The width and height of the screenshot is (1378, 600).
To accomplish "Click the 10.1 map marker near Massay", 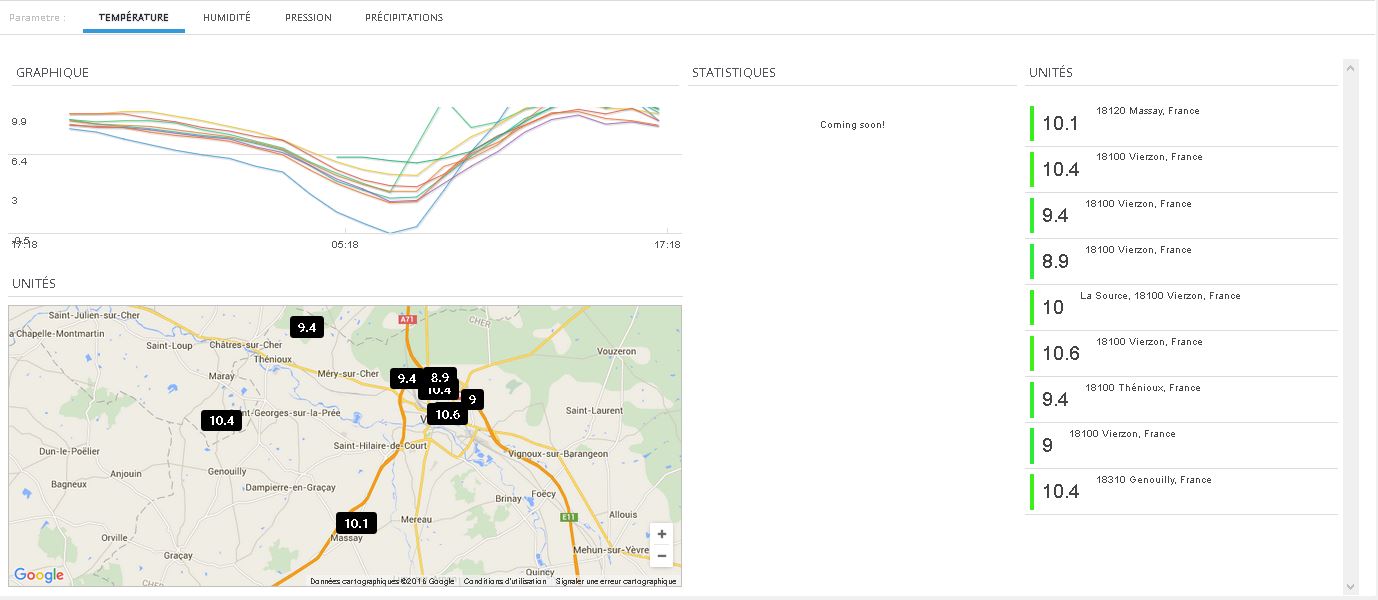I will click(x=356, y=523).
